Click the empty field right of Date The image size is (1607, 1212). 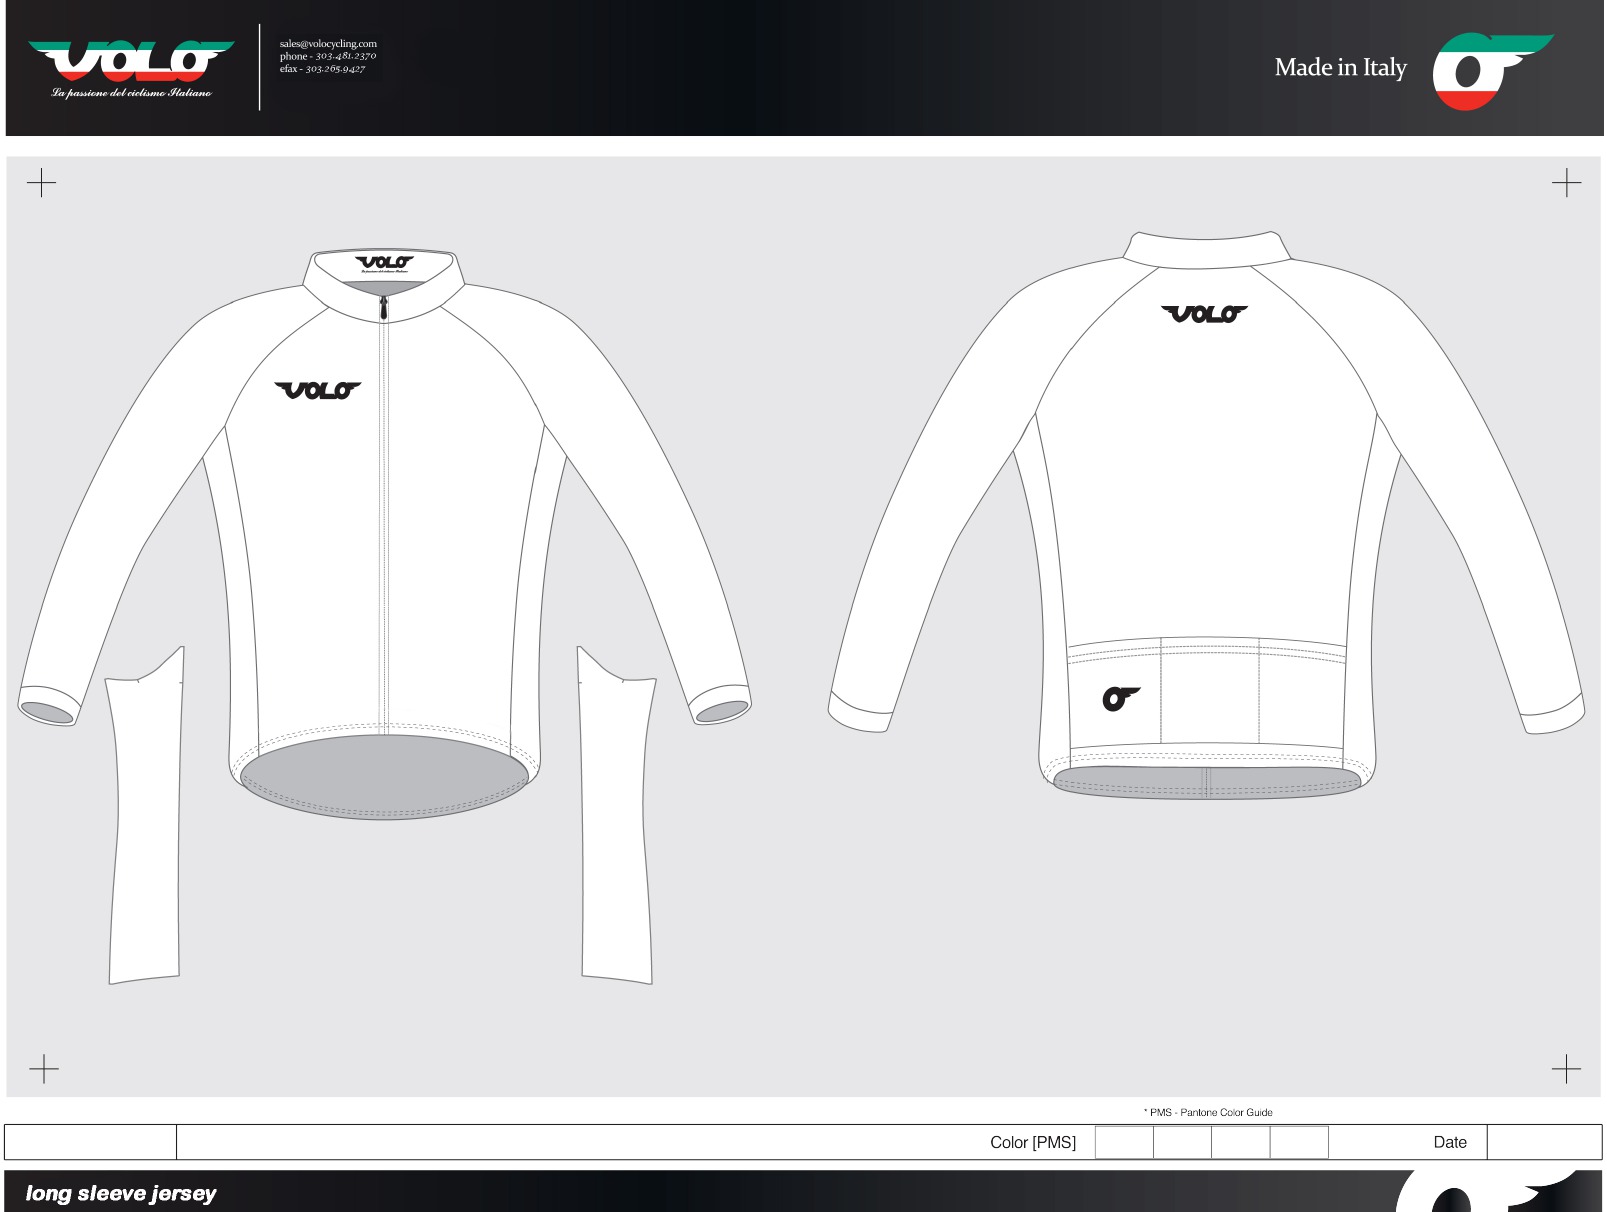click(1544, 1142)
